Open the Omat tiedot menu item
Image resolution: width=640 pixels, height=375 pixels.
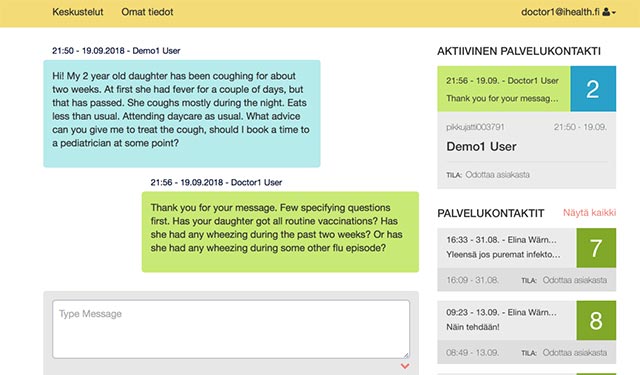[147, 12]
